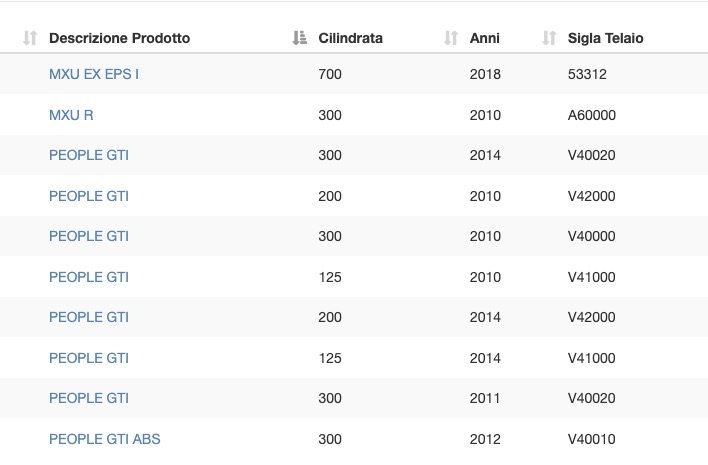Click sort arrows icon next to Anni

451,38
